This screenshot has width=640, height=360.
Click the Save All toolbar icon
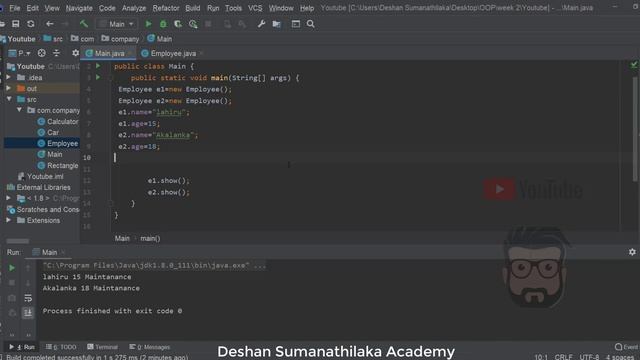tap(16, 24)
